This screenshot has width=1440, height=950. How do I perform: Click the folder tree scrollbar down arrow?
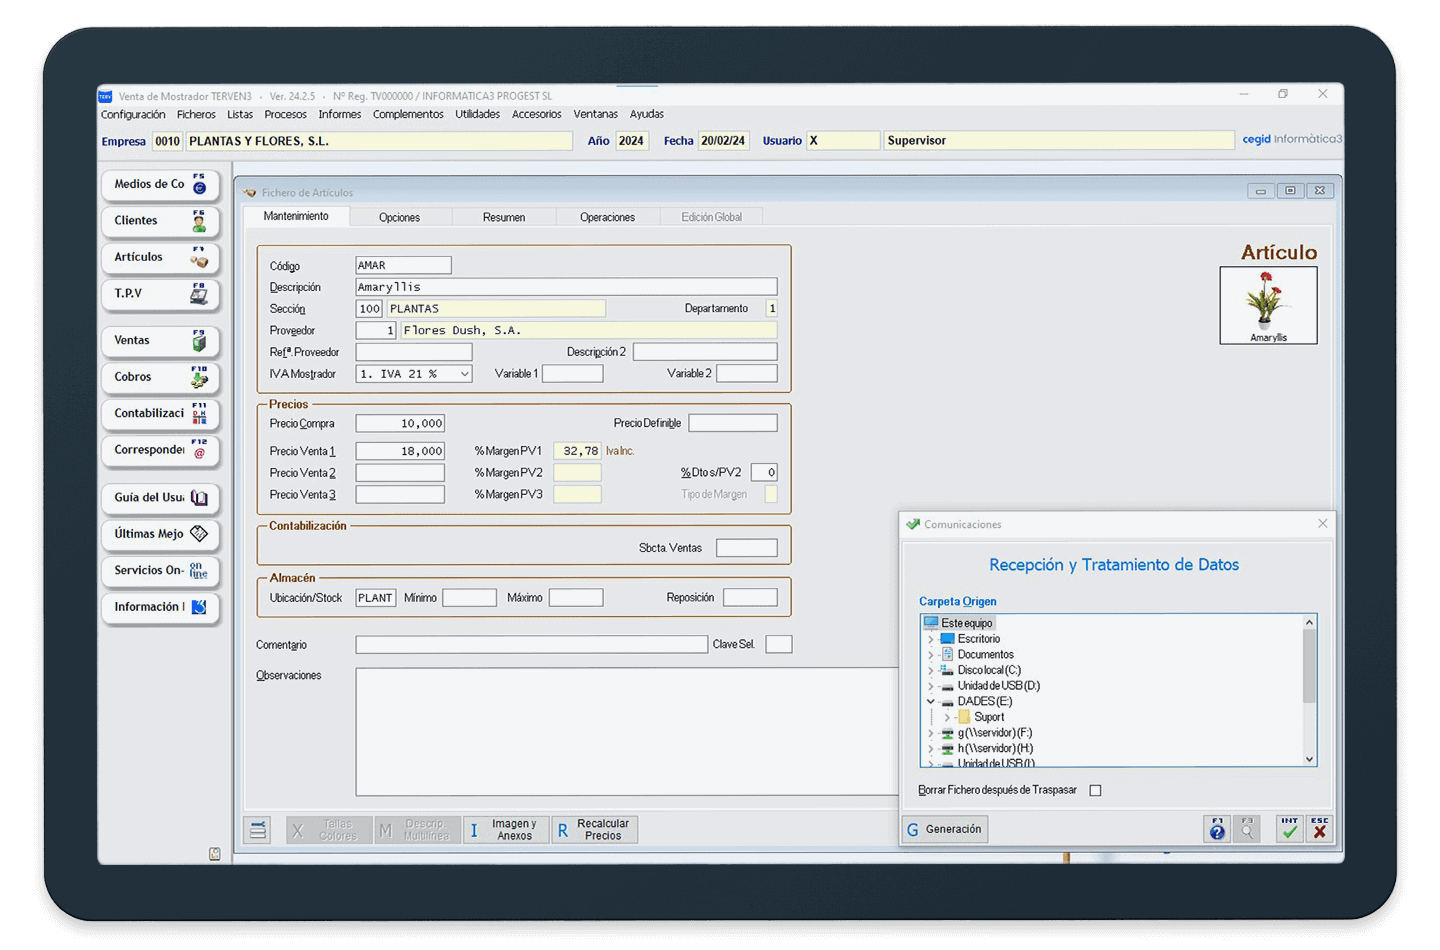click(1309, 759)
